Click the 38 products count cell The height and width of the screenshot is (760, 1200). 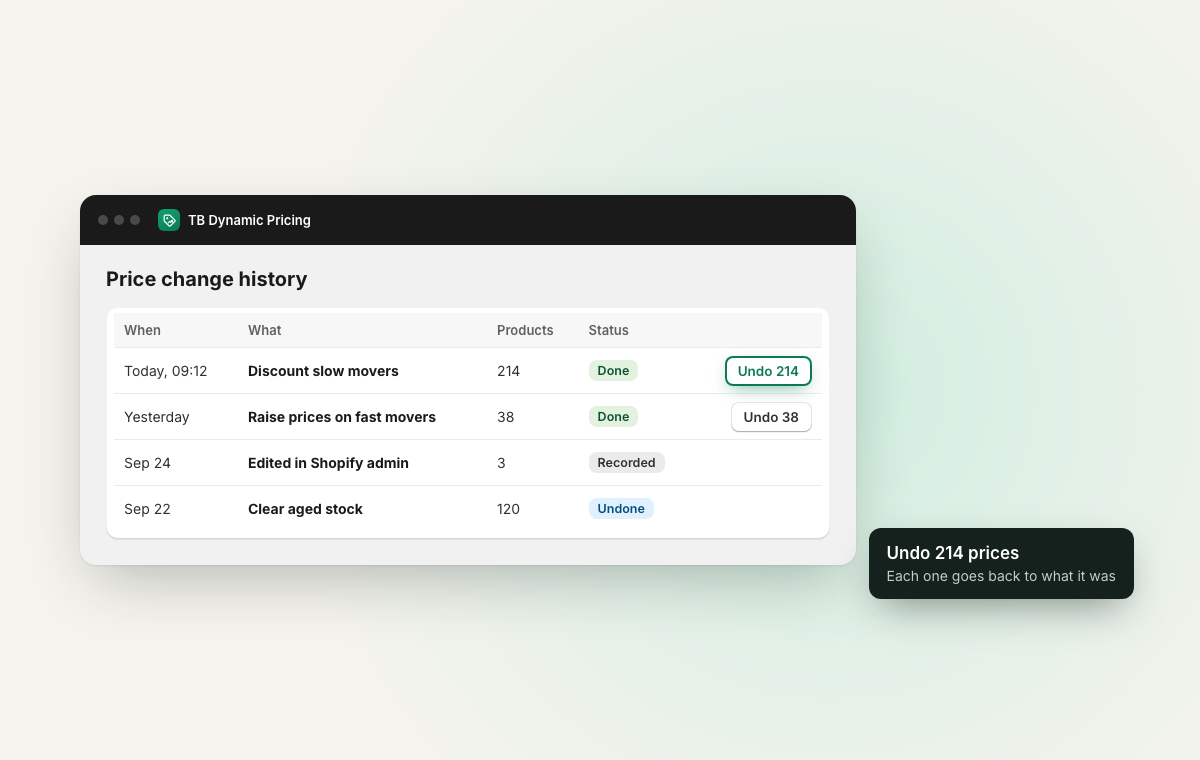point(505,417)
